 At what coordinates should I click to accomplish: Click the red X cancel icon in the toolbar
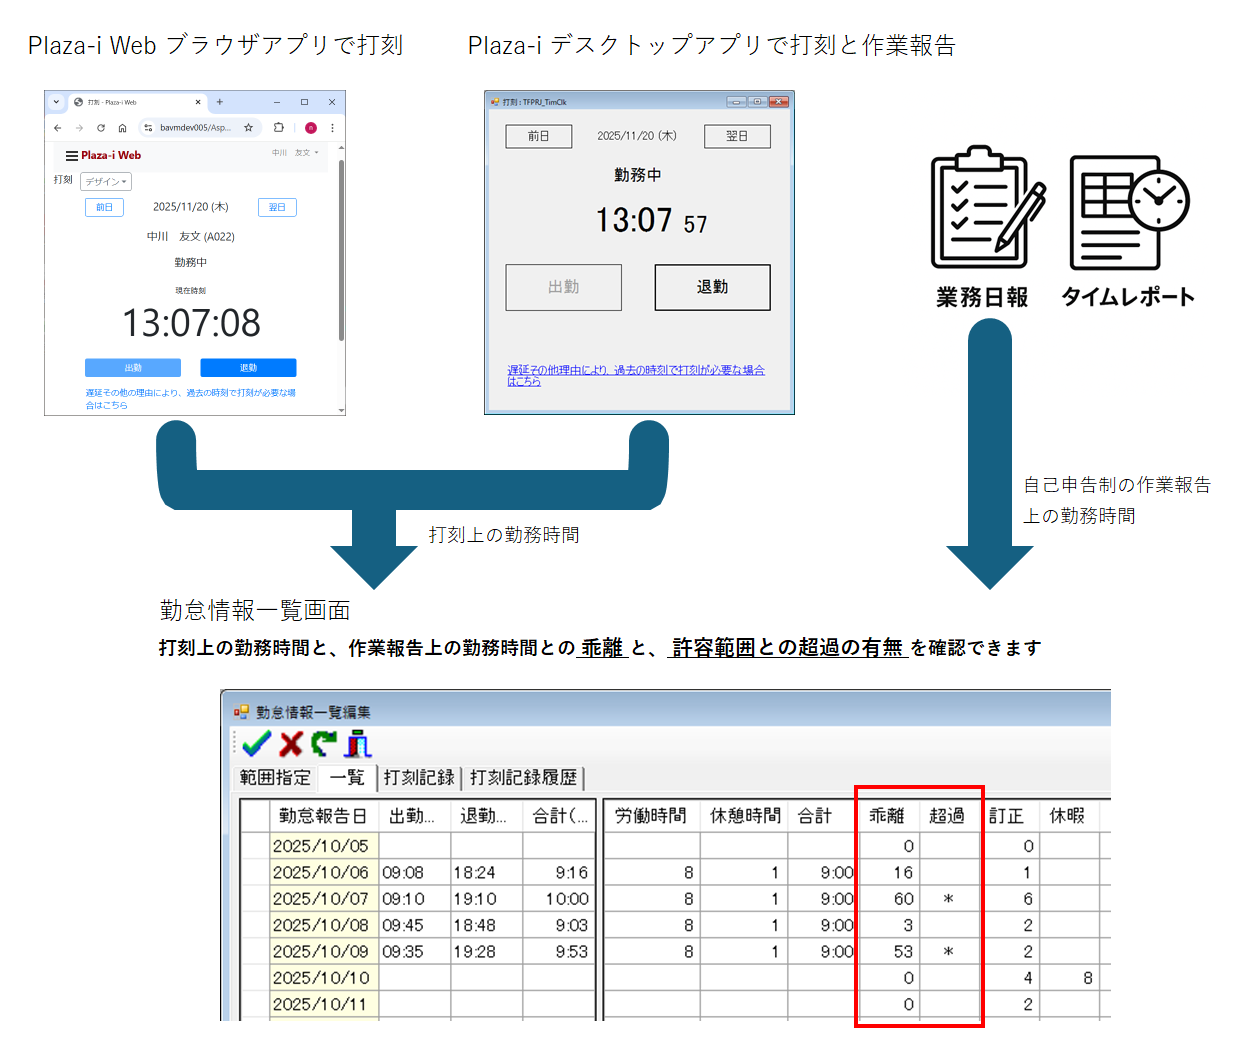[290, 743]
